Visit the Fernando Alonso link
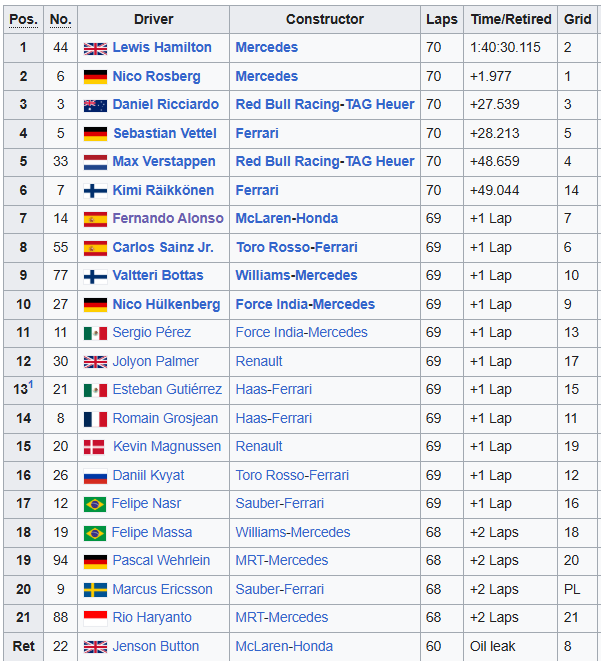Viewport: 601px width, 661px height. pos(168,218)
